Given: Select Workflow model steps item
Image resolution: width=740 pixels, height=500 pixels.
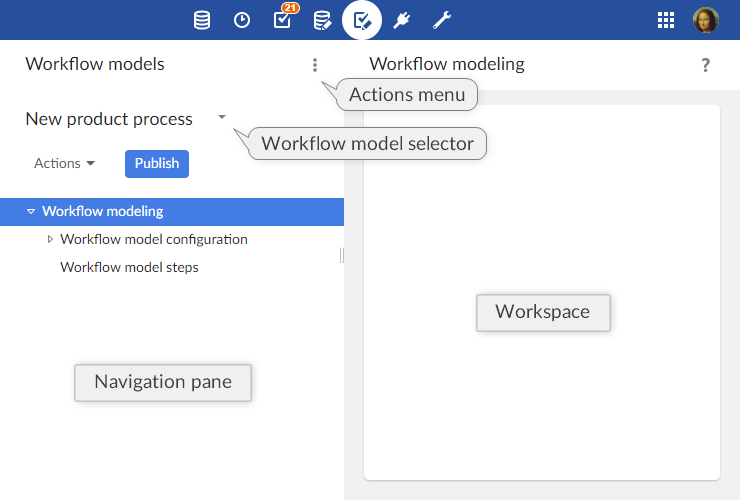Looking at the screenshot, I should (129, 267).
